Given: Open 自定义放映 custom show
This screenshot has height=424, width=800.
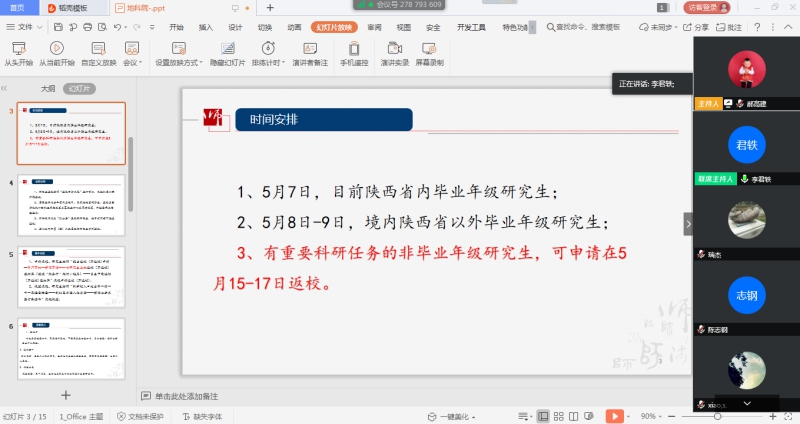Looking at the screenshot, I should point(99,52).
